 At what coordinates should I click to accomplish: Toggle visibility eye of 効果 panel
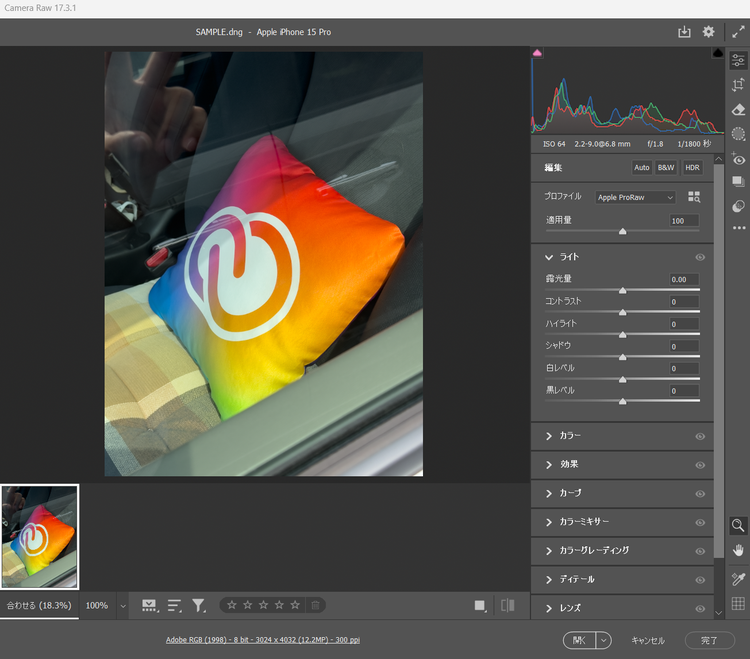coord(700,465)
